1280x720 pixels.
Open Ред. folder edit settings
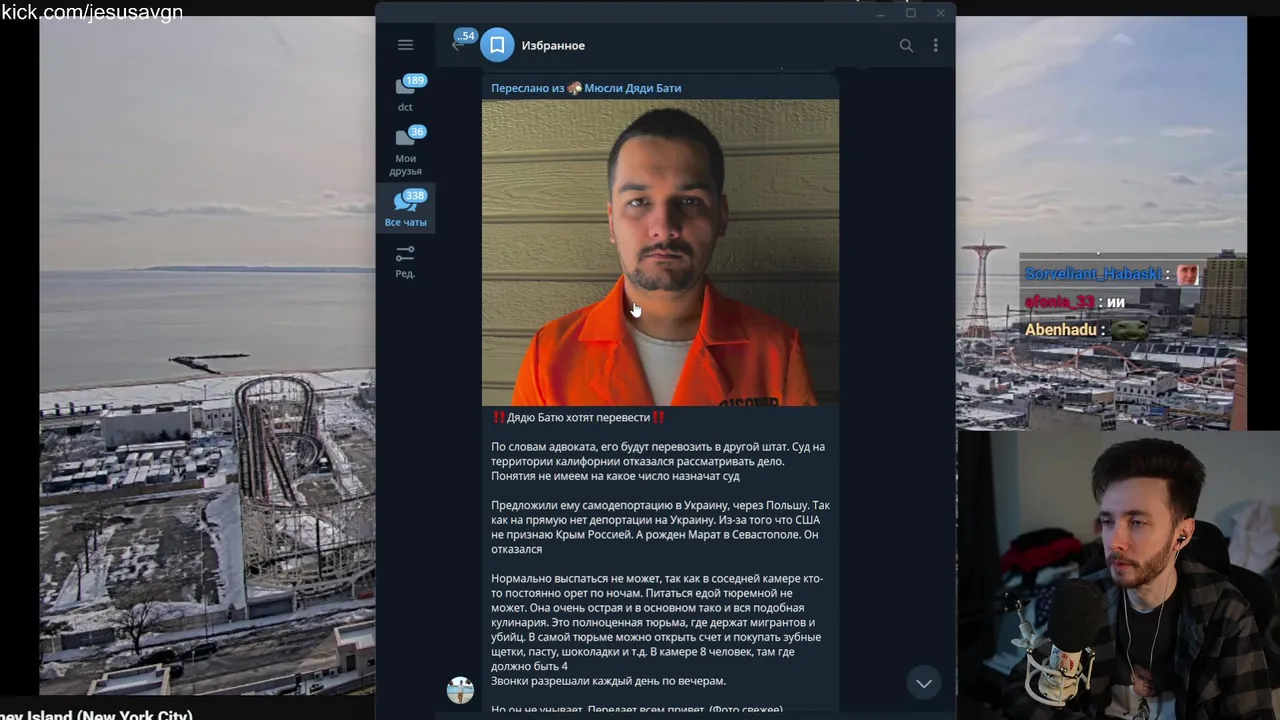(x=405, y=261)
